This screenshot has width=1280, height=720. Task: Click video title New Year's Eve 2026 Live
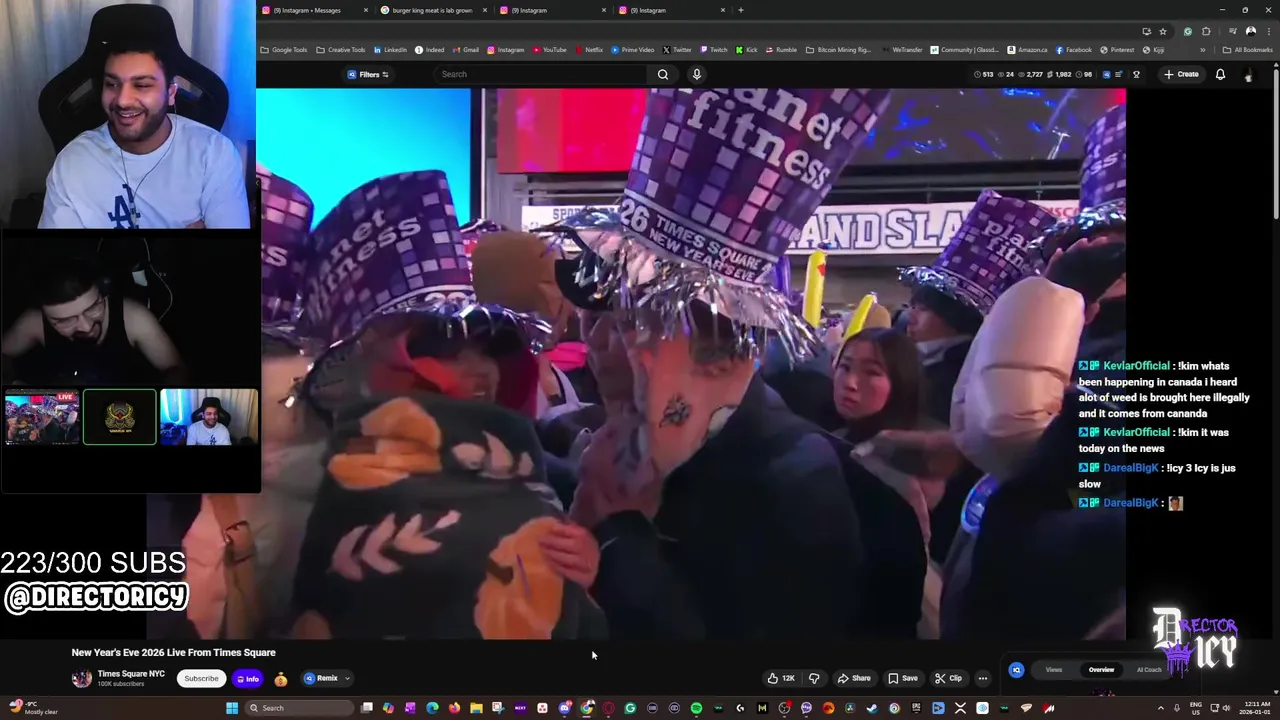[173, 652]
